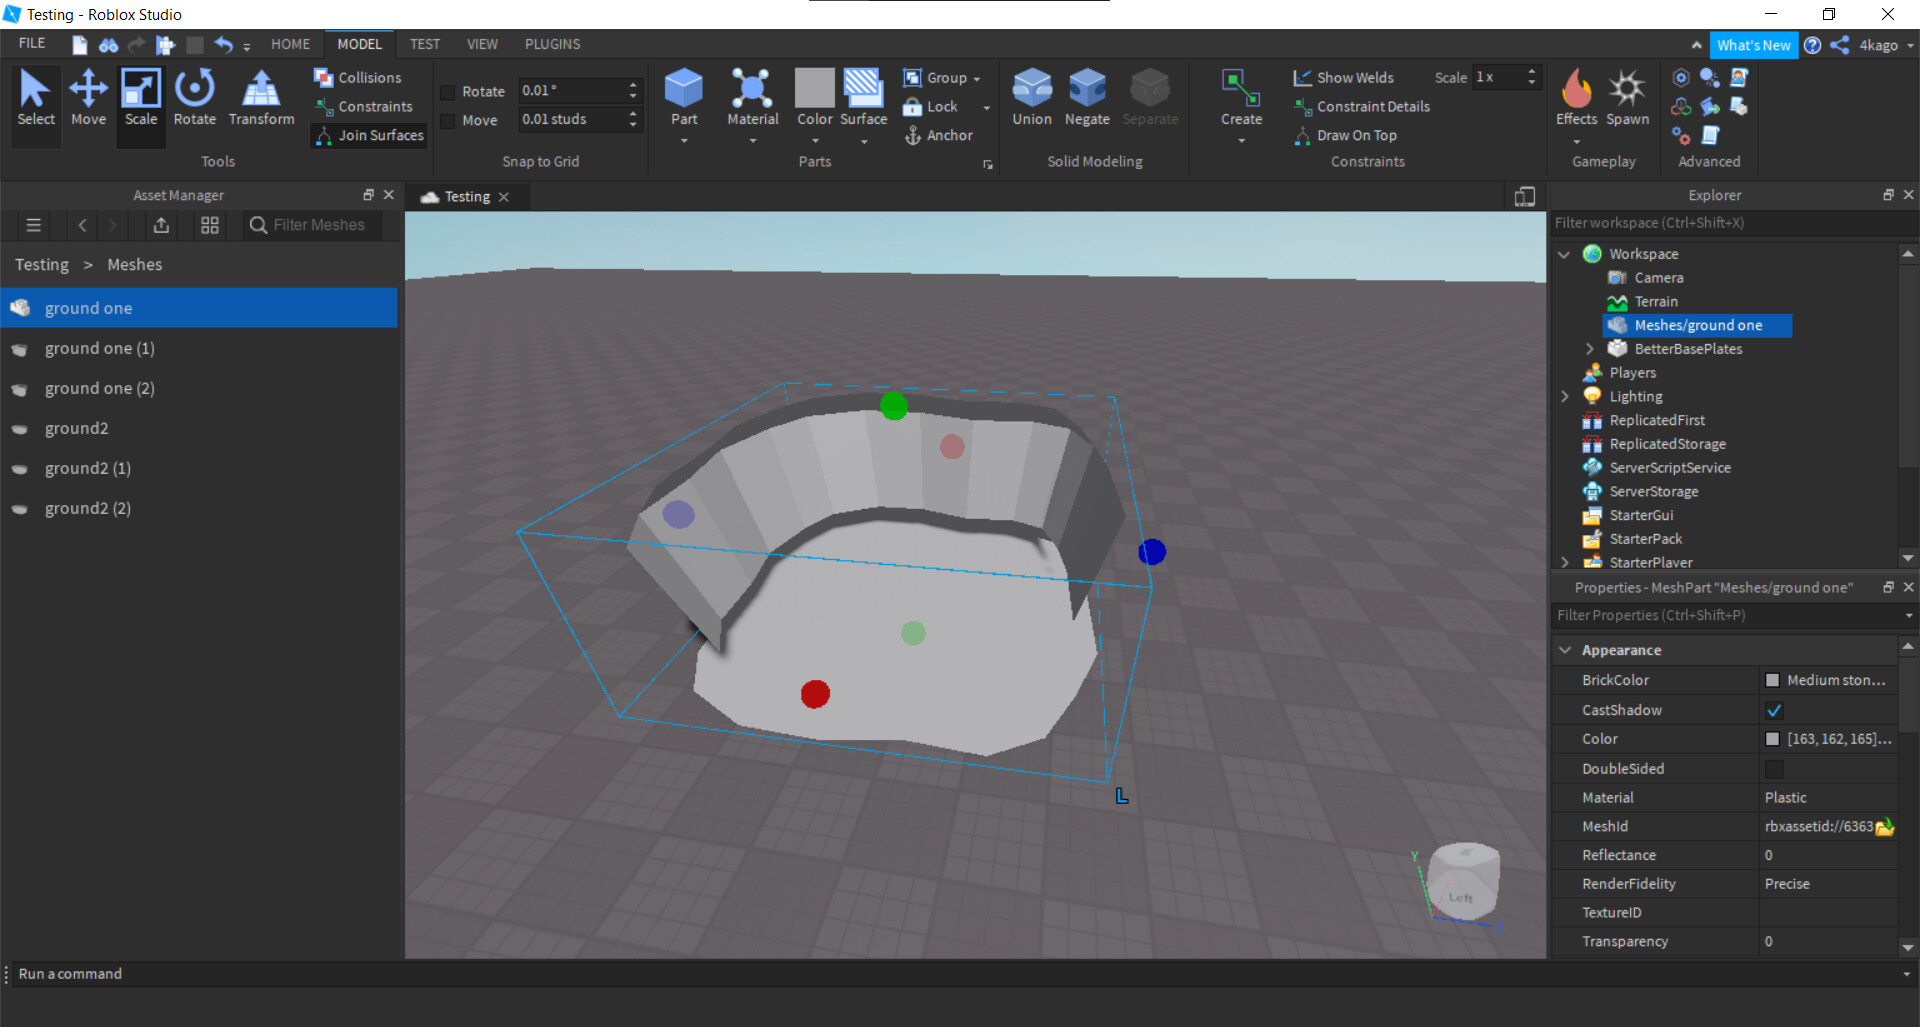This screenshot has width=1920, height=1027.
Task: Click the bulk import upload icon
Action: (x=161, y=225)
